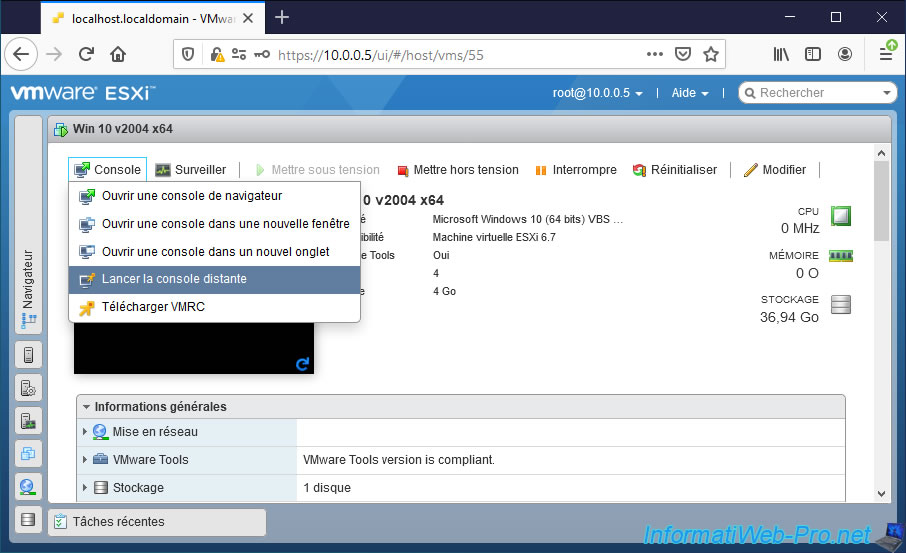Go to Firefox home page
The width and height of the screenshot is (906, 553).
coord(118,54)
